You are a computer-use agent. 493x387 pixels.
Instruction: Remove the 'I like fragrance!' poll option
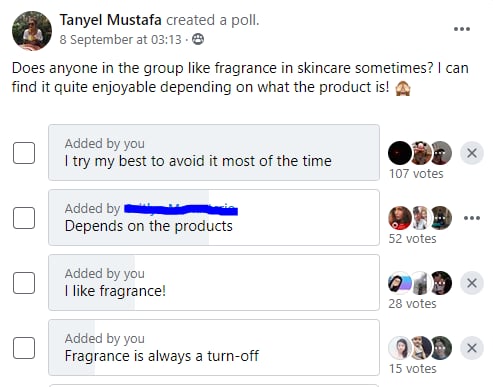(x=472, y=283)
